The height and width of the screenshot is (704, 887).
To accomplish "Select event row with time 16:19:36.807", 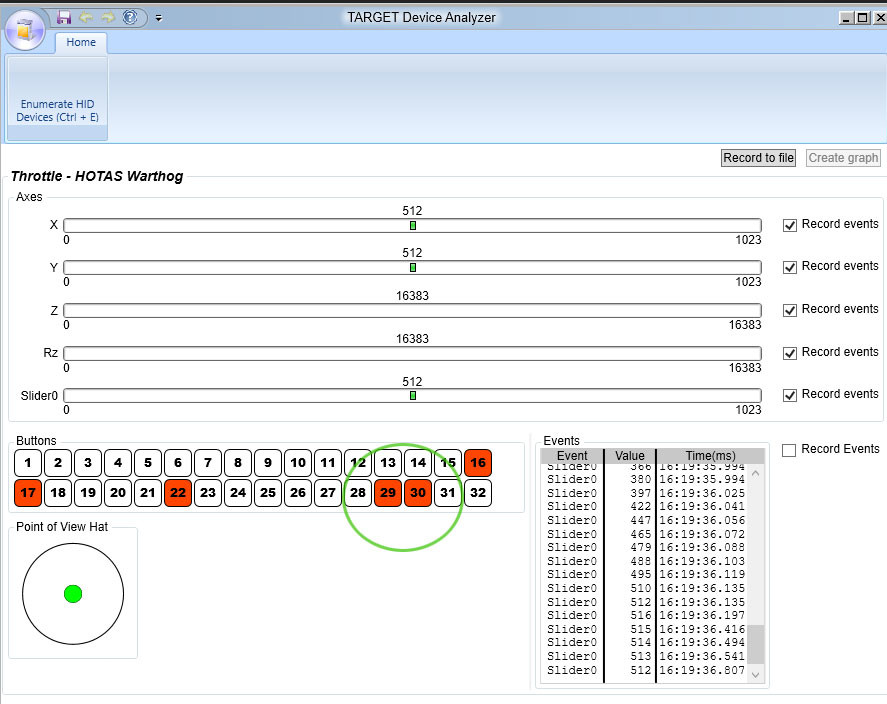I will (645, 670).
